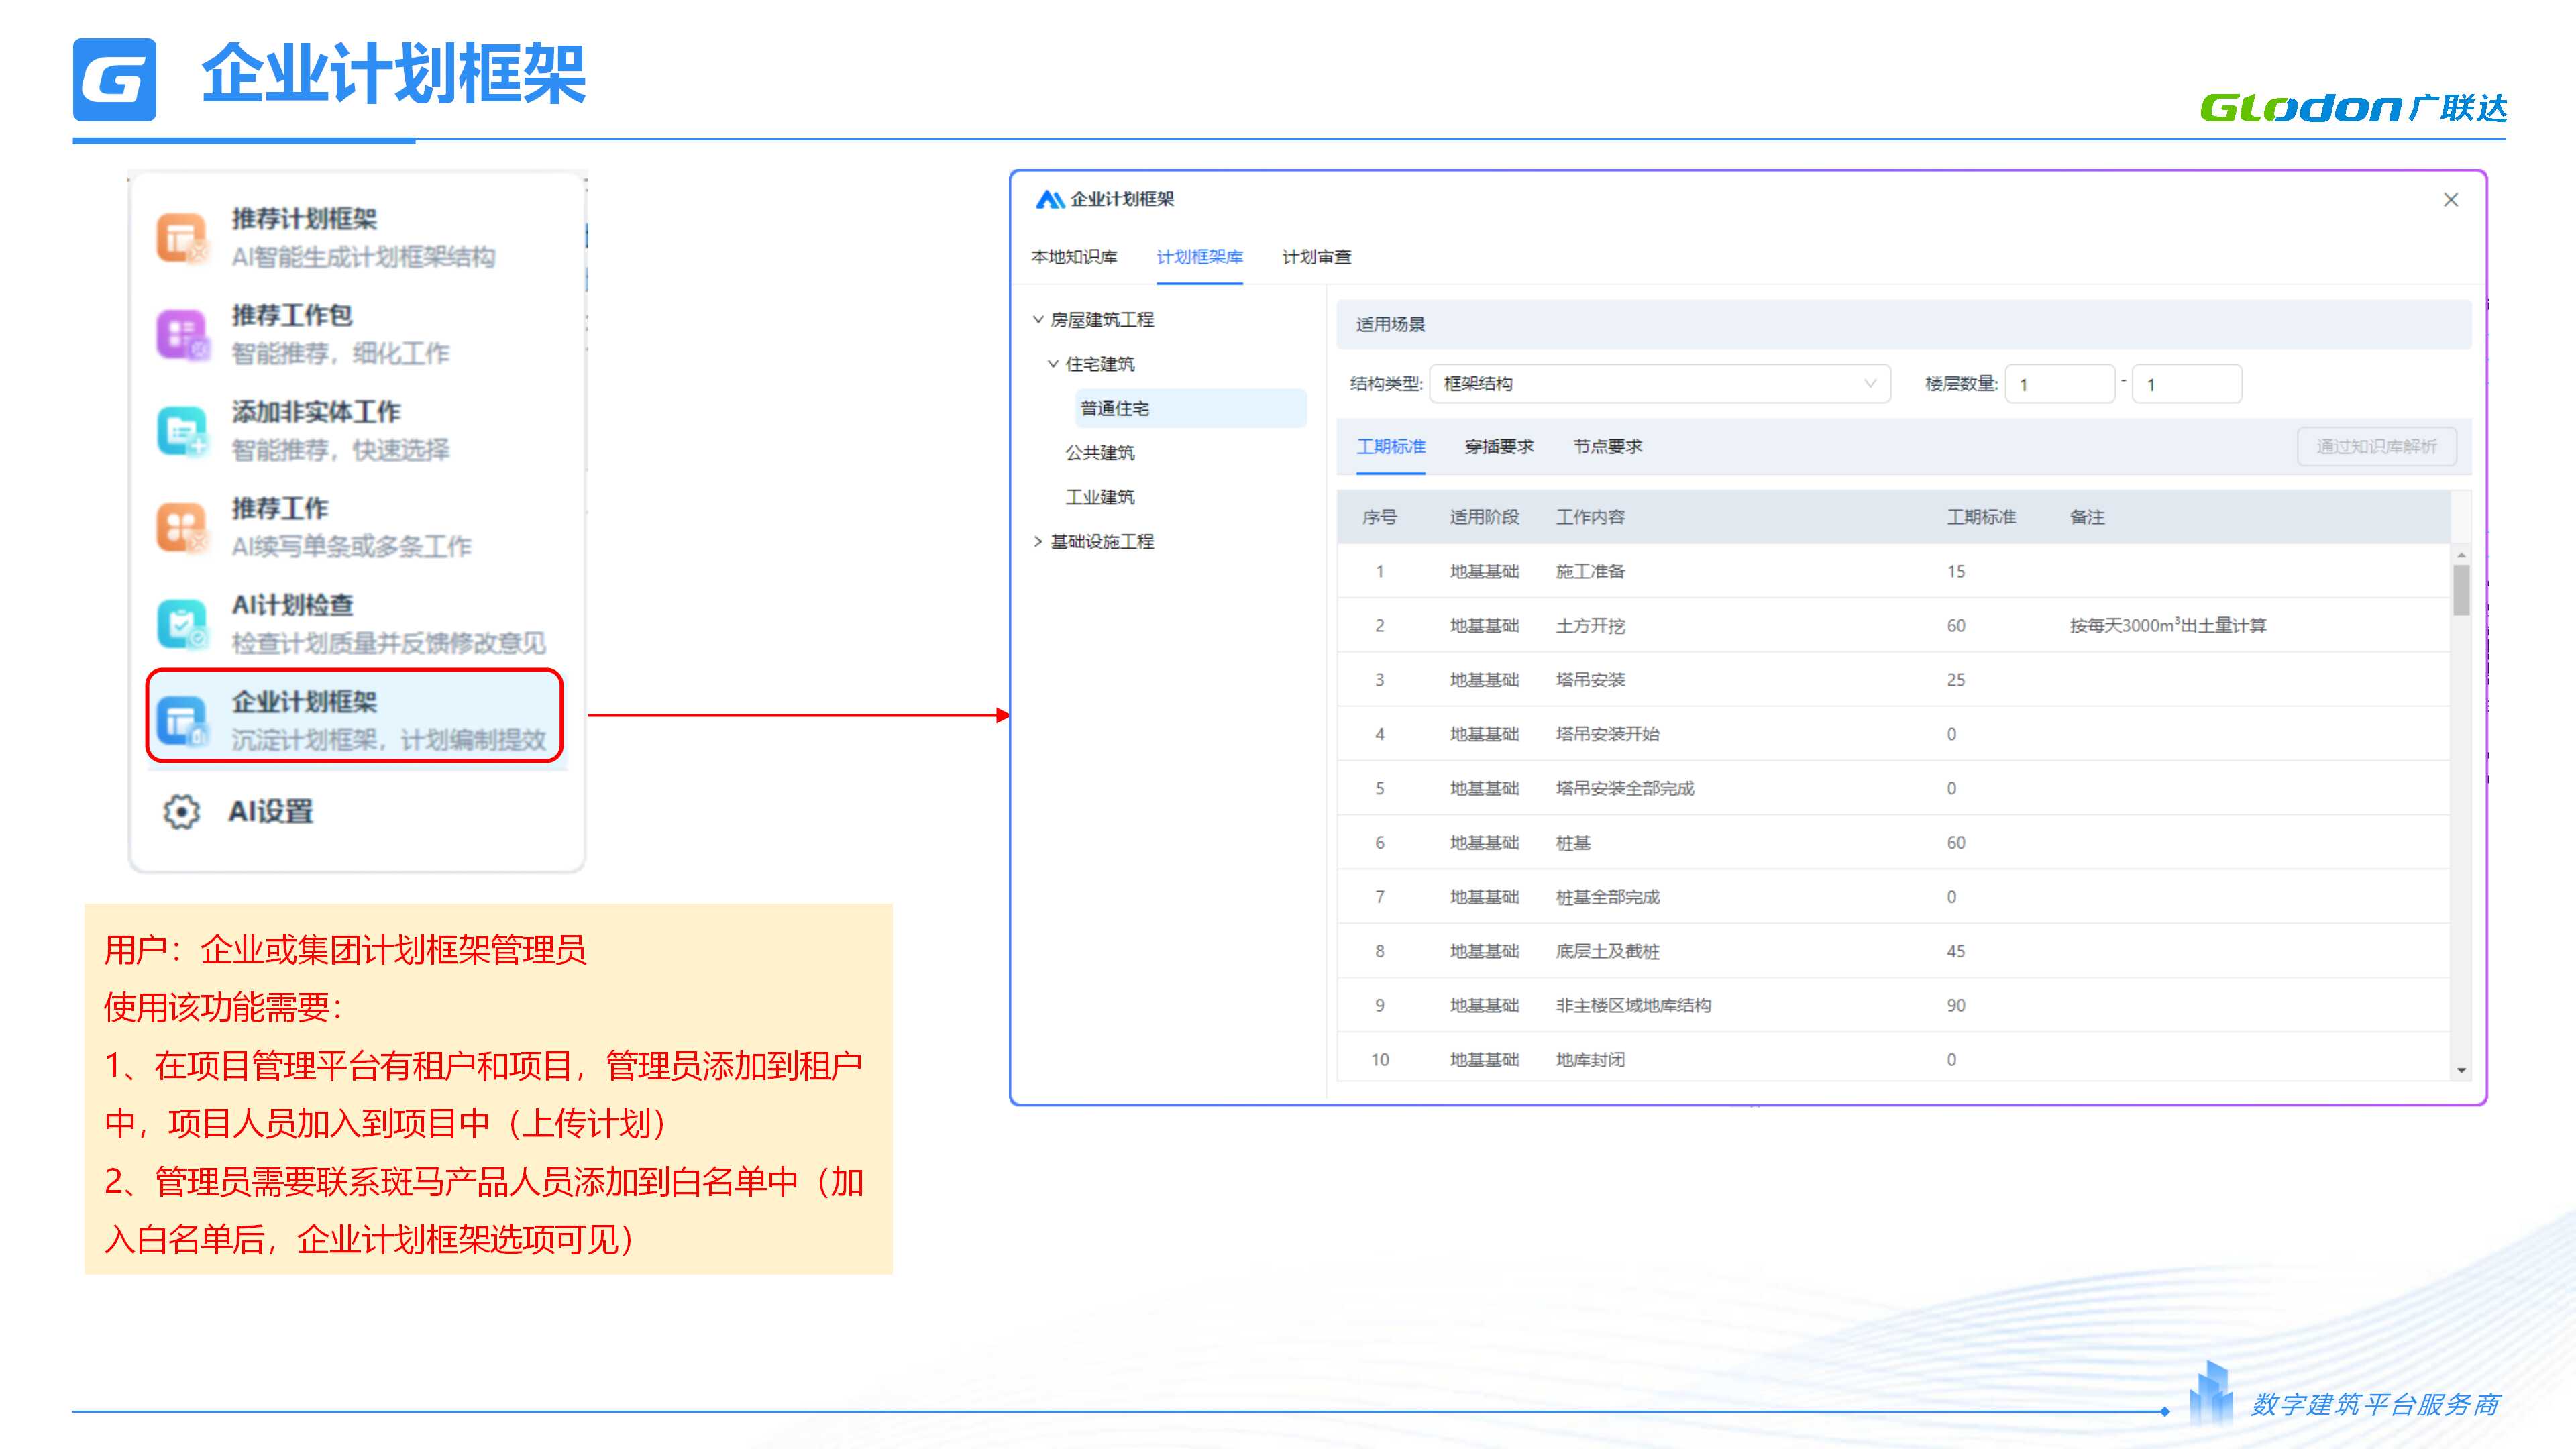
Task: Click the 企业计划框架 blue icon
Action: [181, 720]
